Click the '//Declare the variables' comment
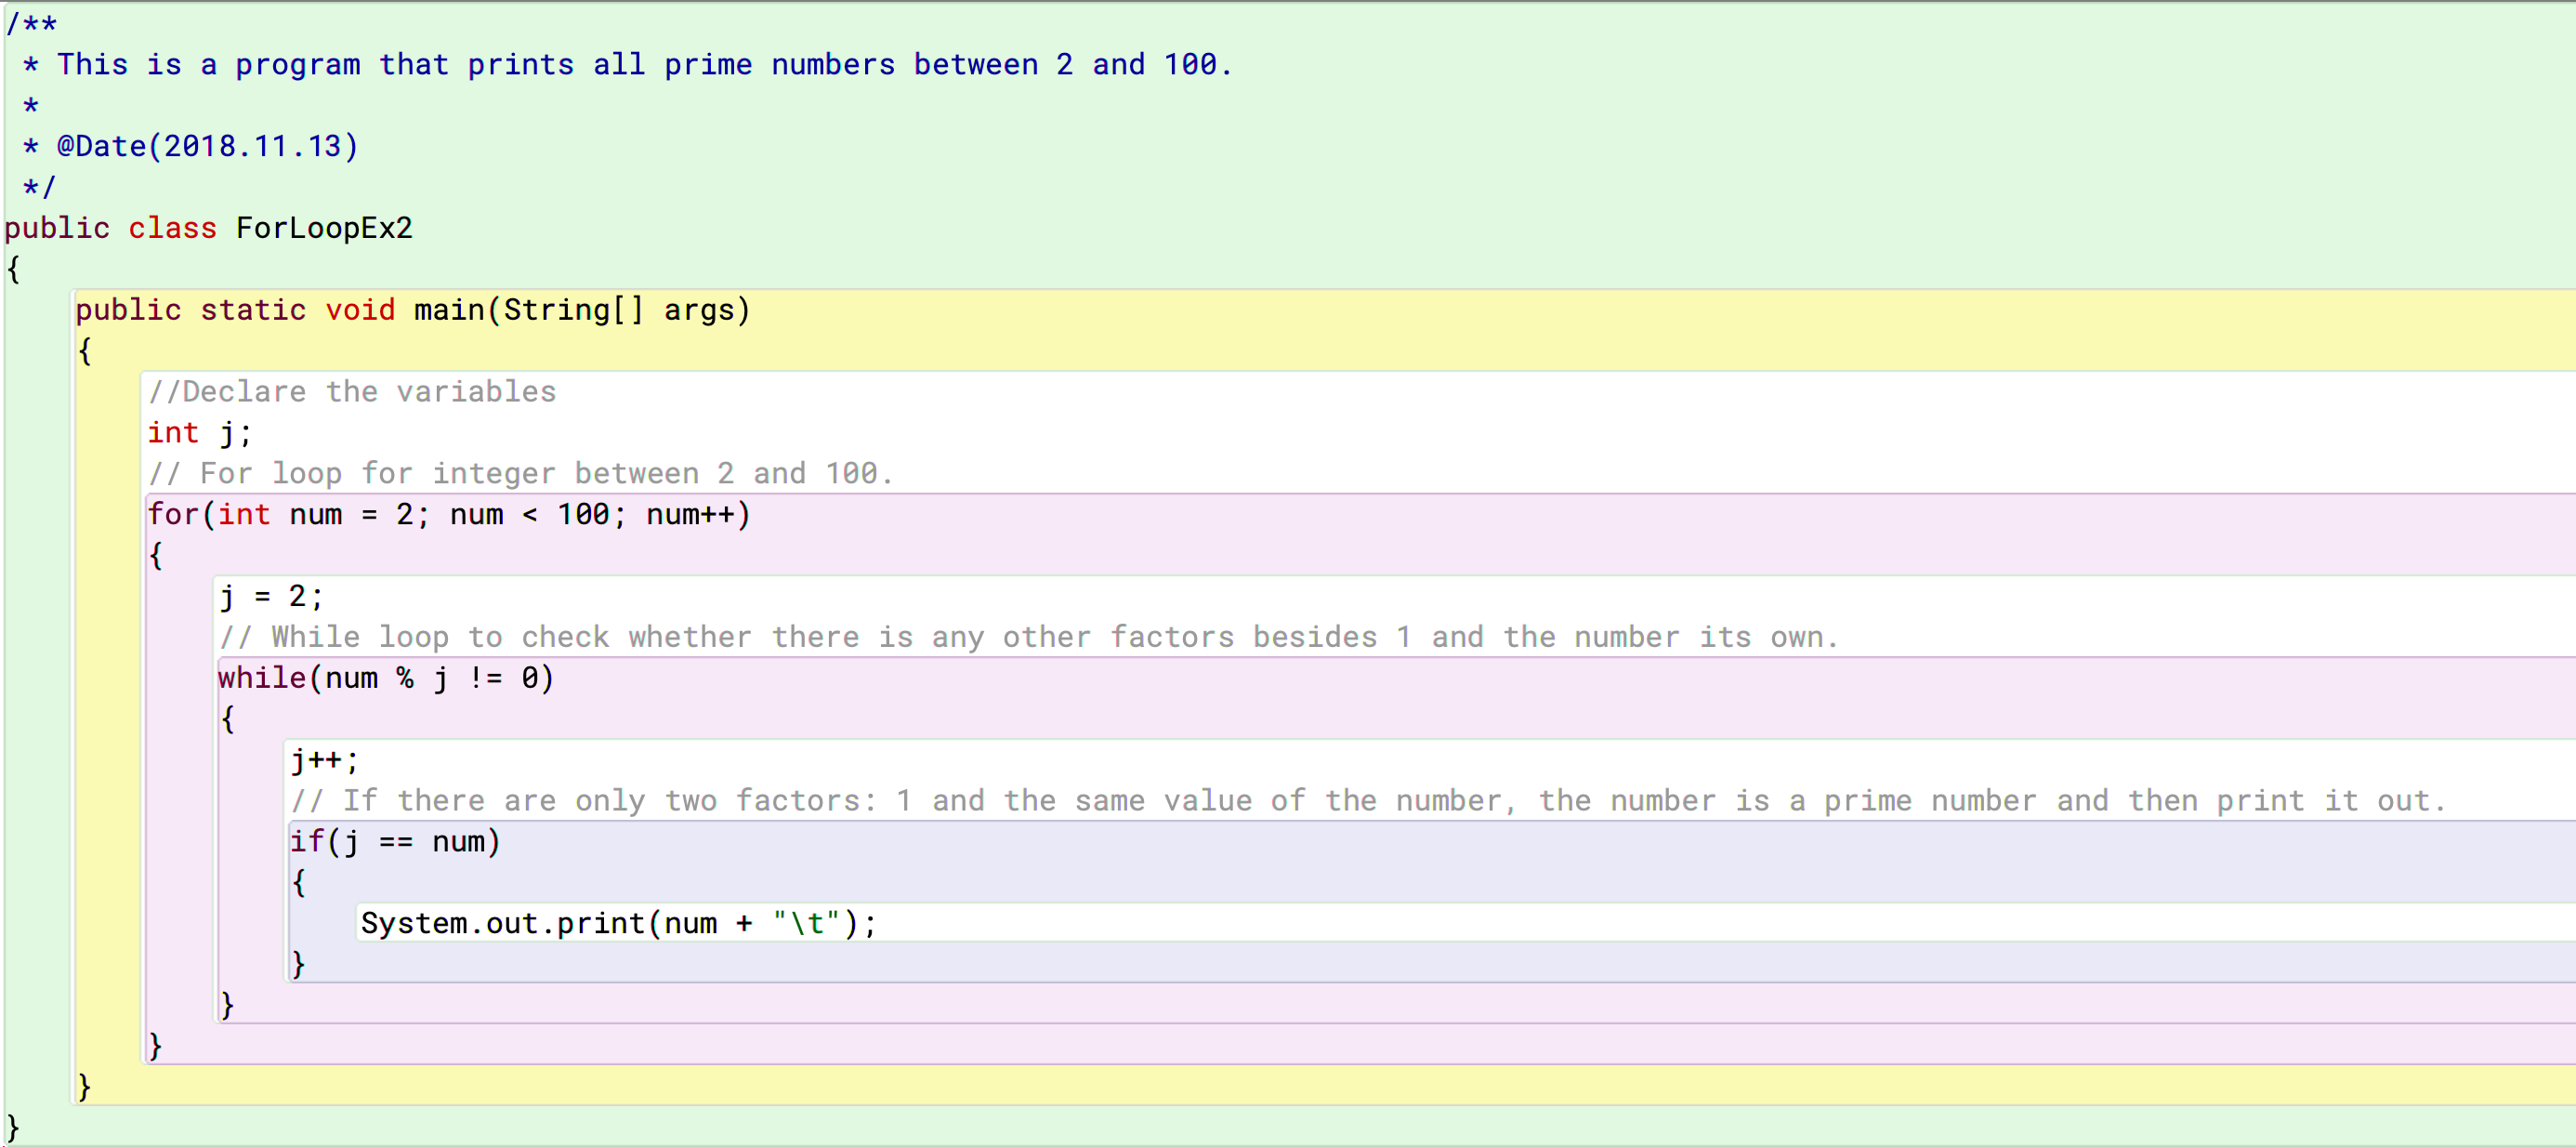The height and width of the screenshot is (1147, 2576). (x=352, y=392)
